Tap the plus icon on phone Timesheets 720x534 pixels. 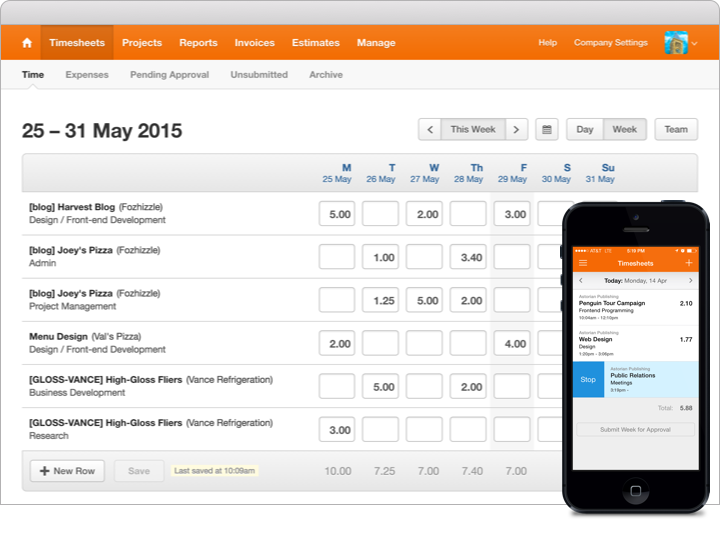click(x=689, y=263)
